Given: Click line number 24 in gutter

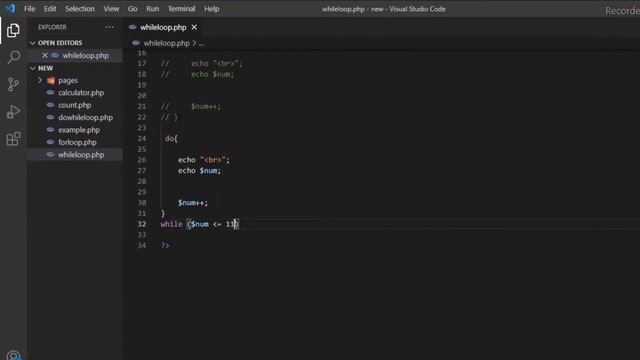Looking at the screenshot, I should tap(142, 138).
